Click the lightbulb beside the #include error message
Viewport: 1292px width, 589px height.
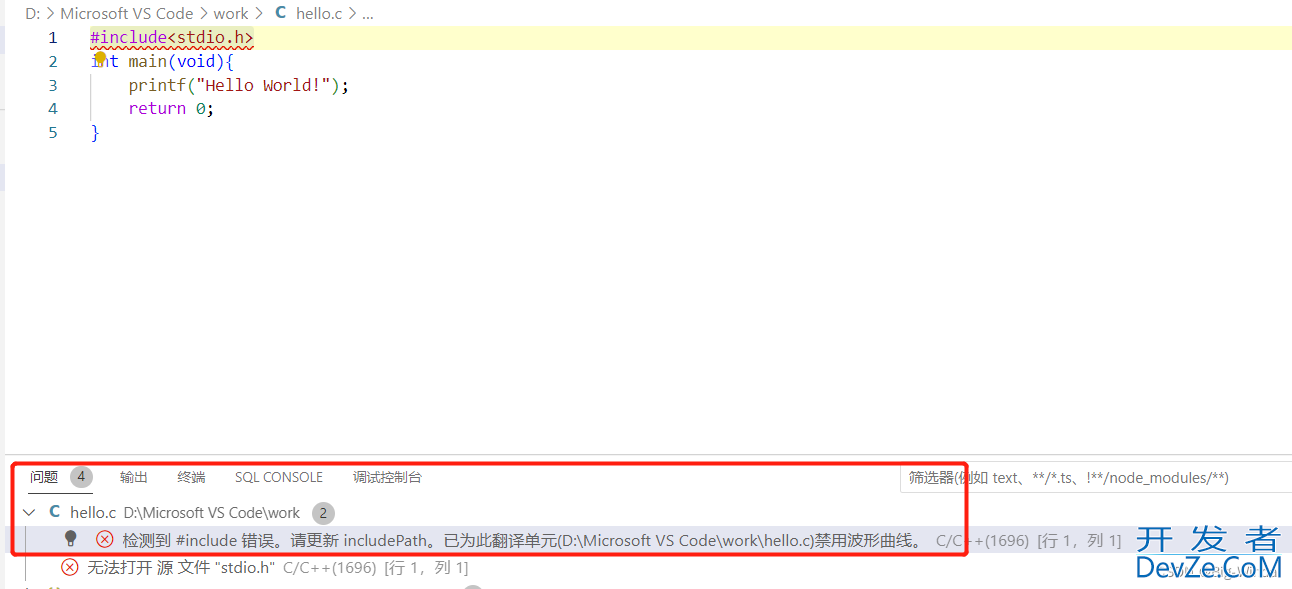(71, 539)
